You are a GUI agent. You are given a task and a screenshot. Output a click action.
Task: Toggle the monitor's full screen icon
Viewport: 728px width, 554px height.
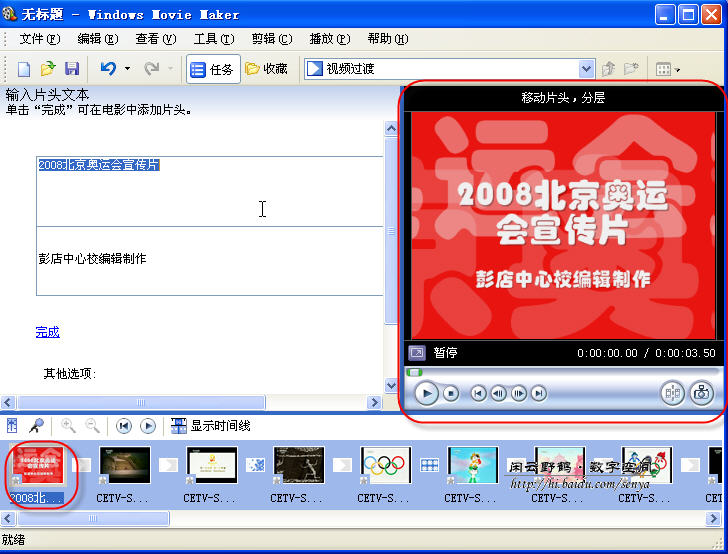(x=416, y=353)
